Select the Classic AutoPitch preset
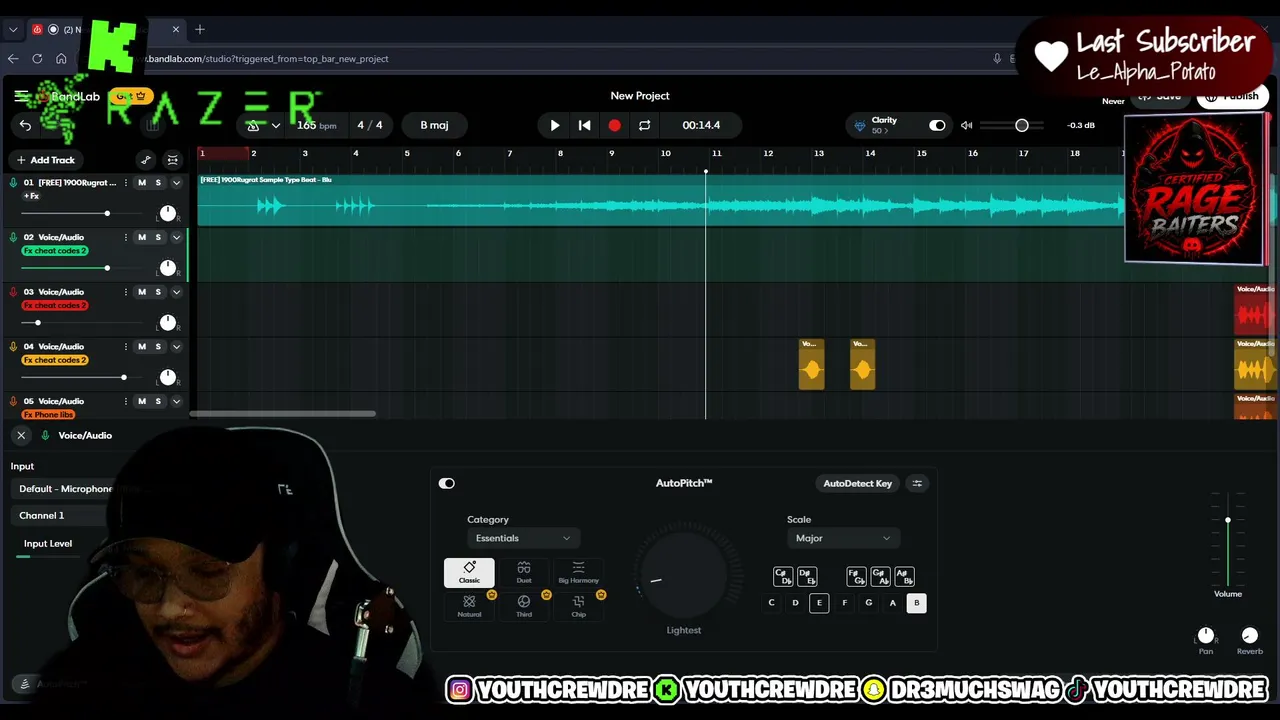Screen dimensions: 1280x720 469,572
